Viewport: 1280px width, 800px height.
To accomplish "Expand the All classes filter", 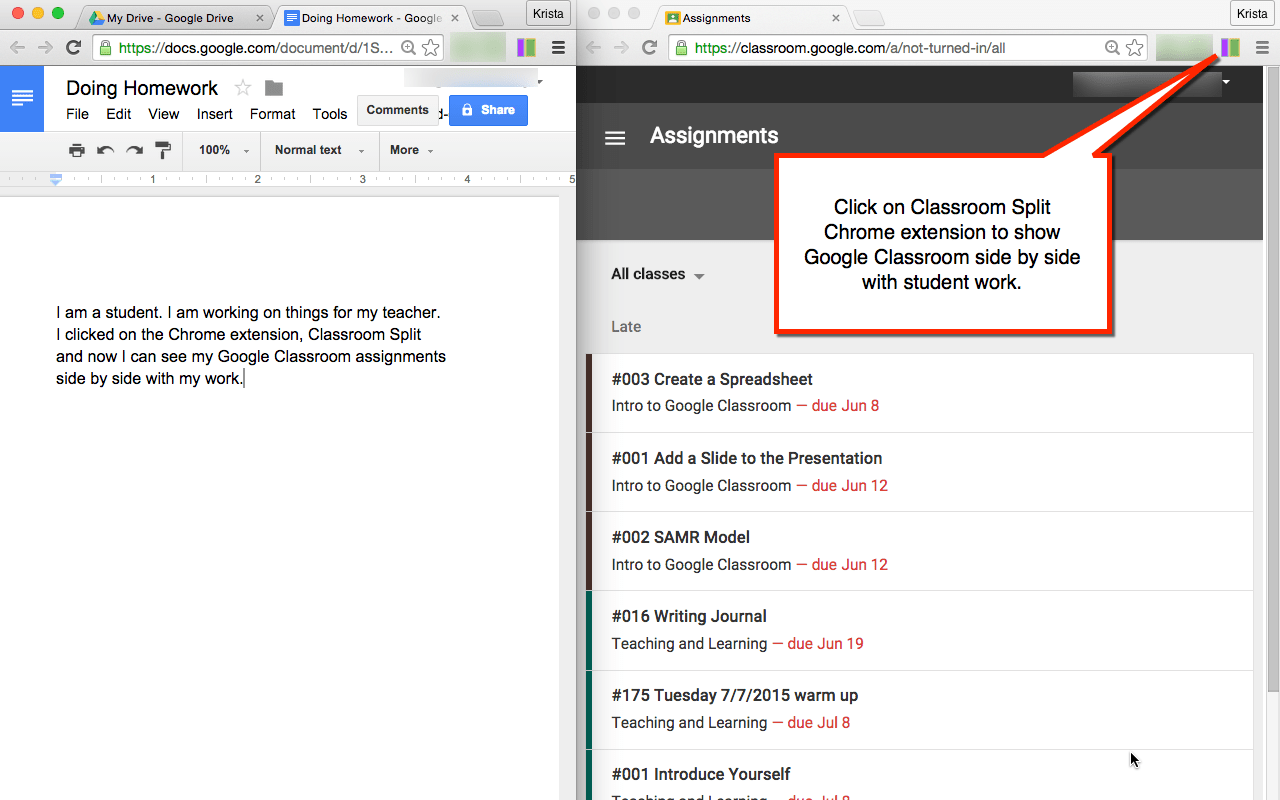I will point(657,274).
